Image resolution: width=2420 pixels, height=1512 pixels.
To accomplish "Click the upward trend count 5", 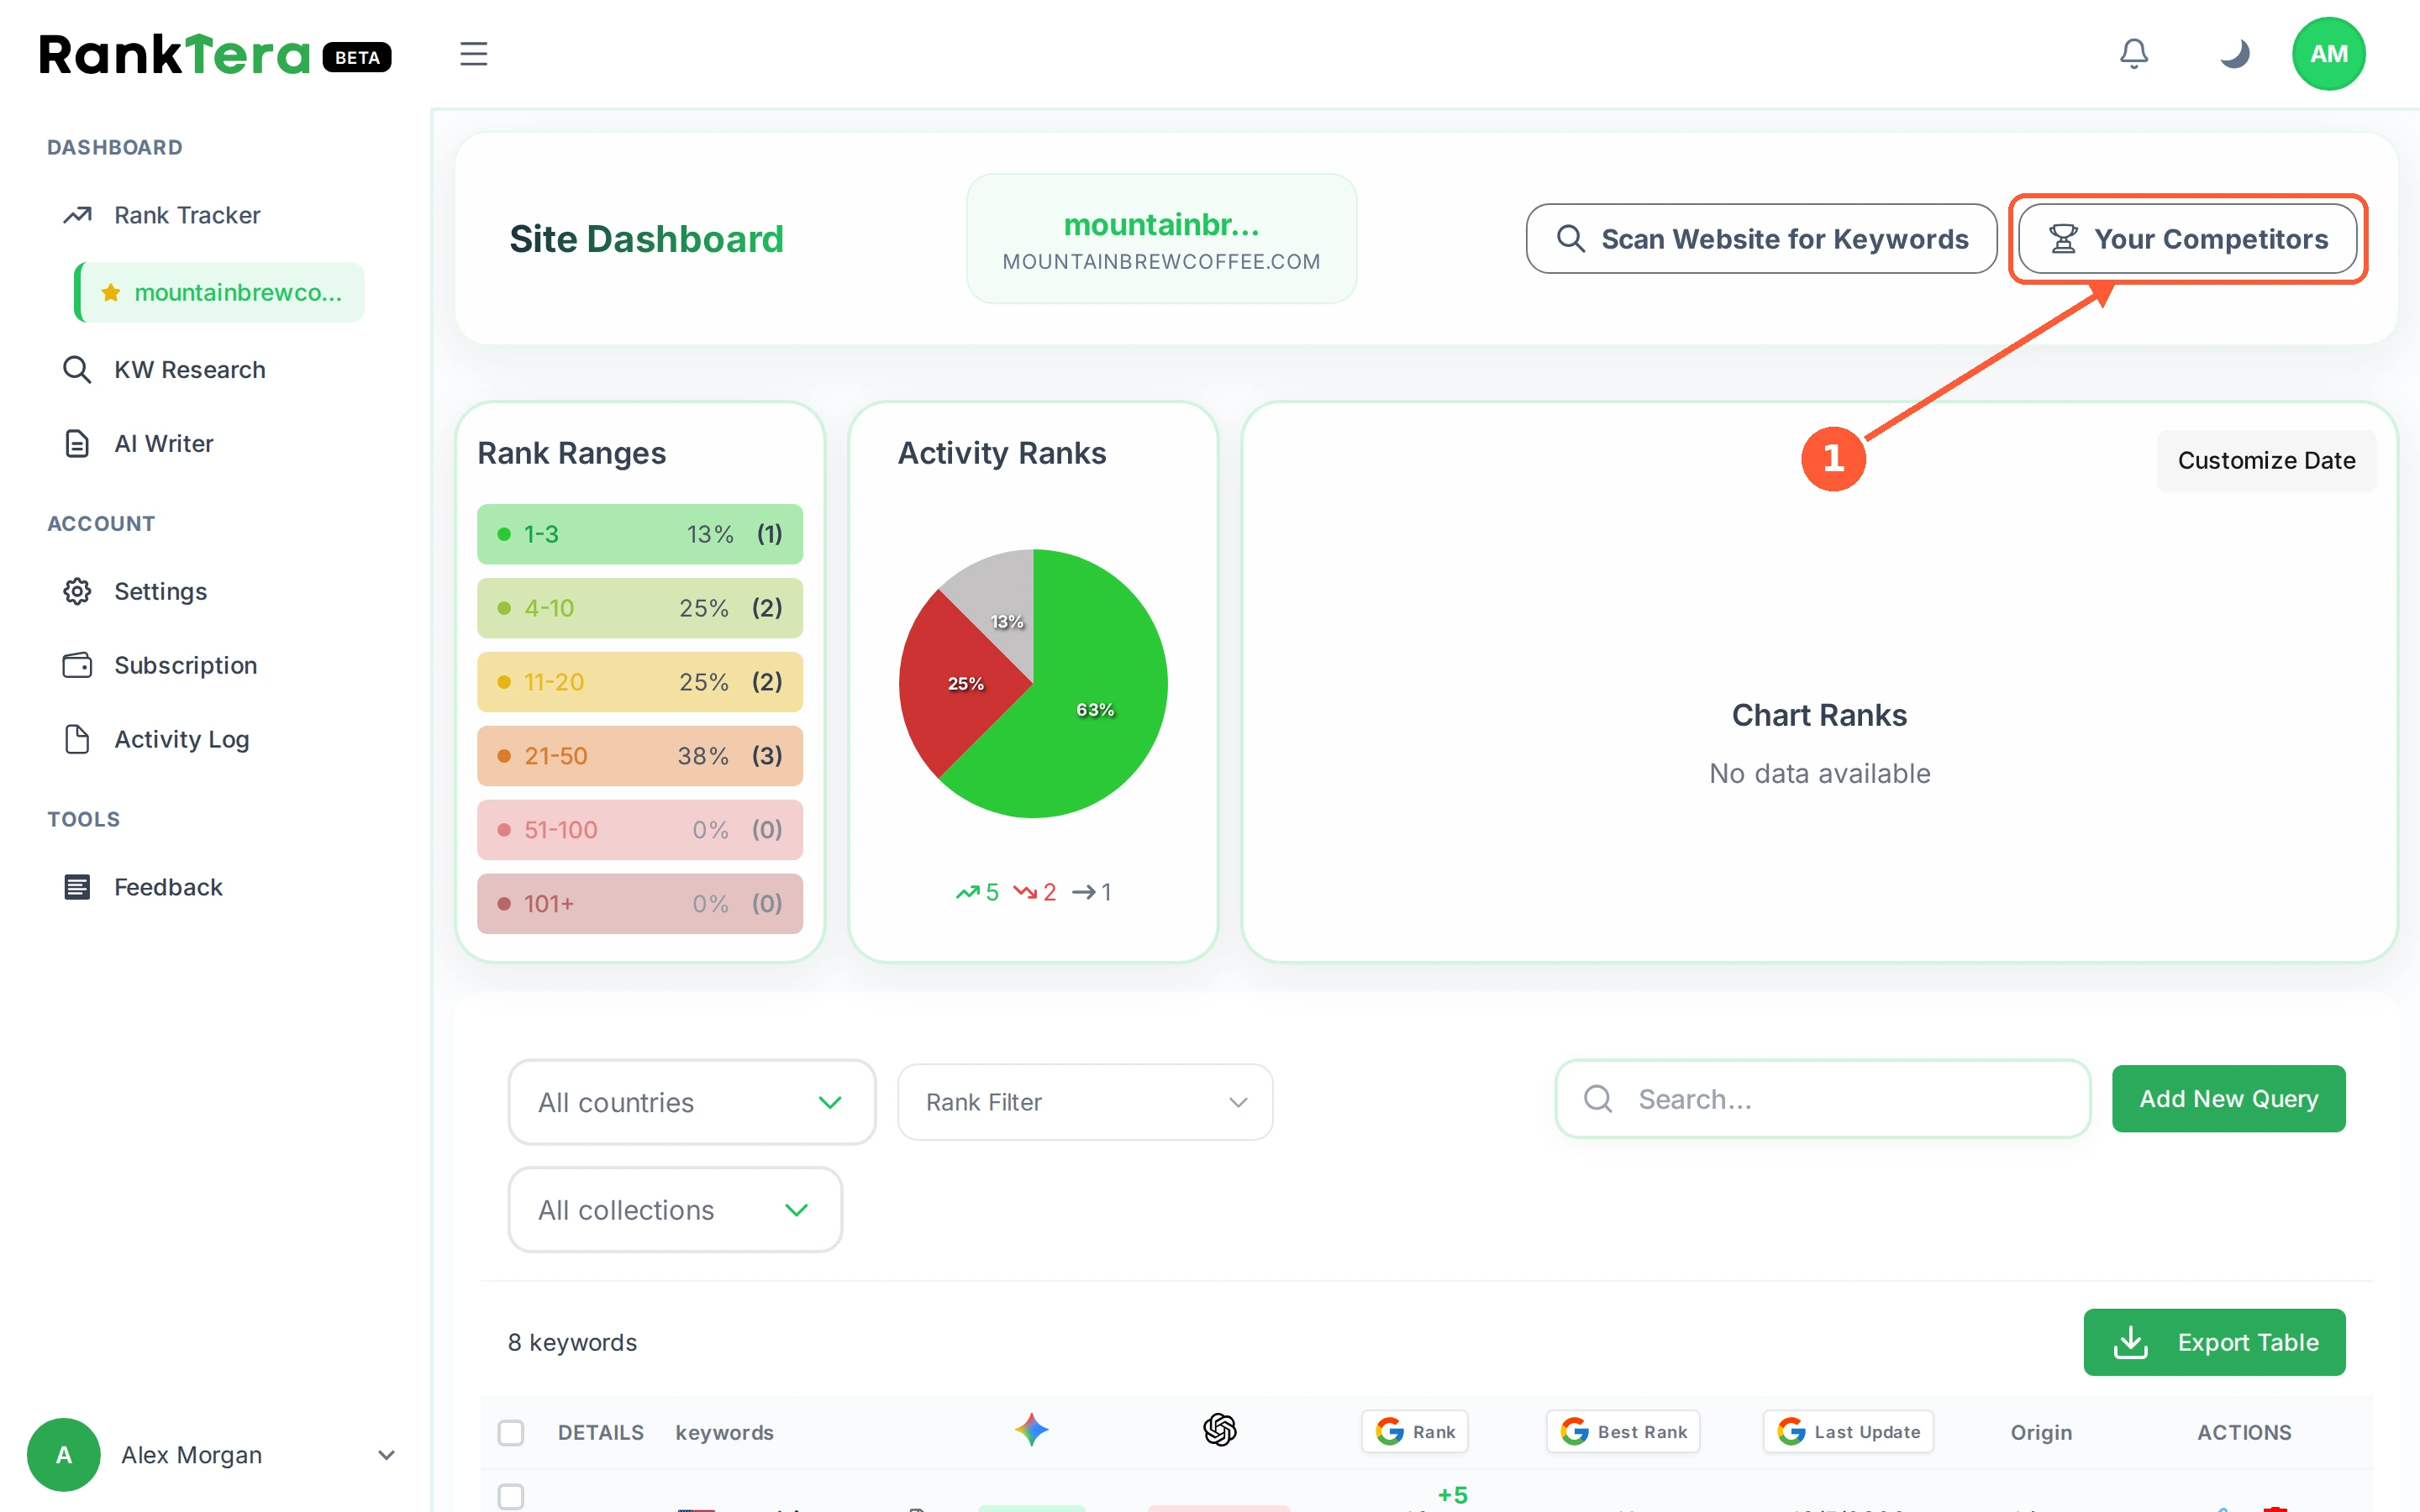I will [977, 892].
